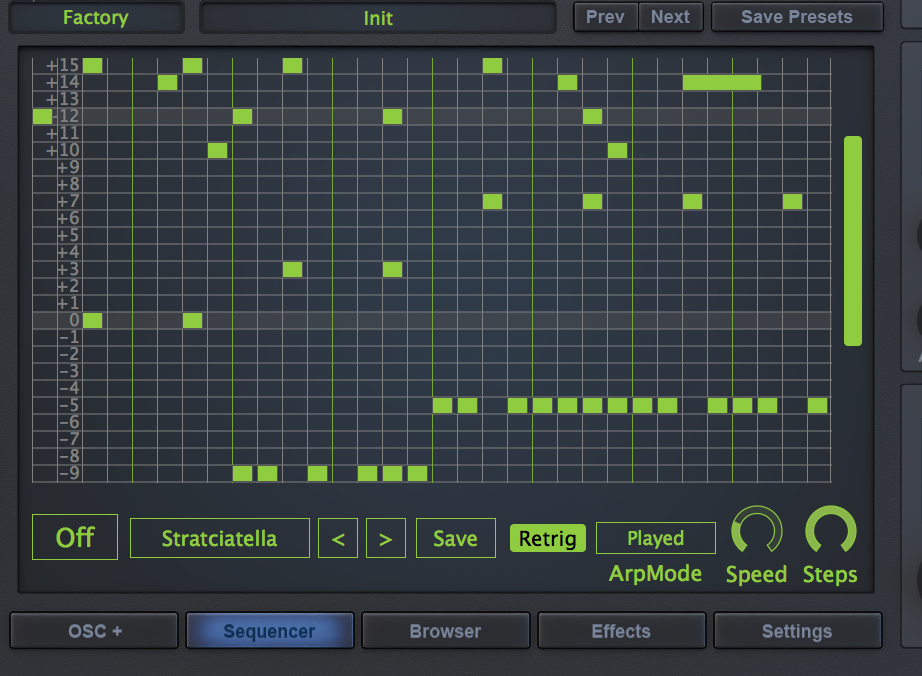Open the Init preset name dropdown
The image size is (922, 676).
378,18
